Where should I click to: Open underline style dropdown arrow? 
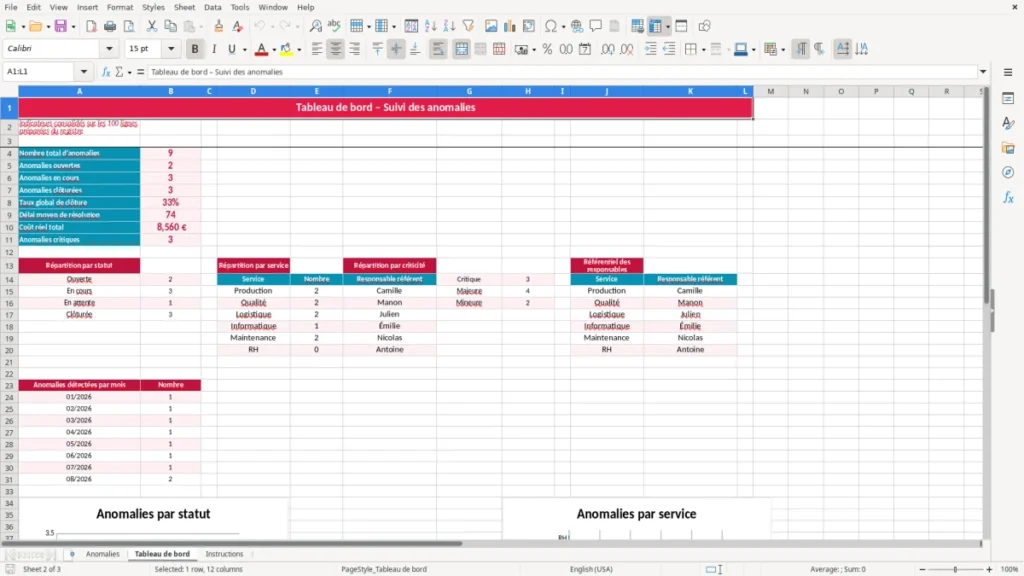(244, 50)
